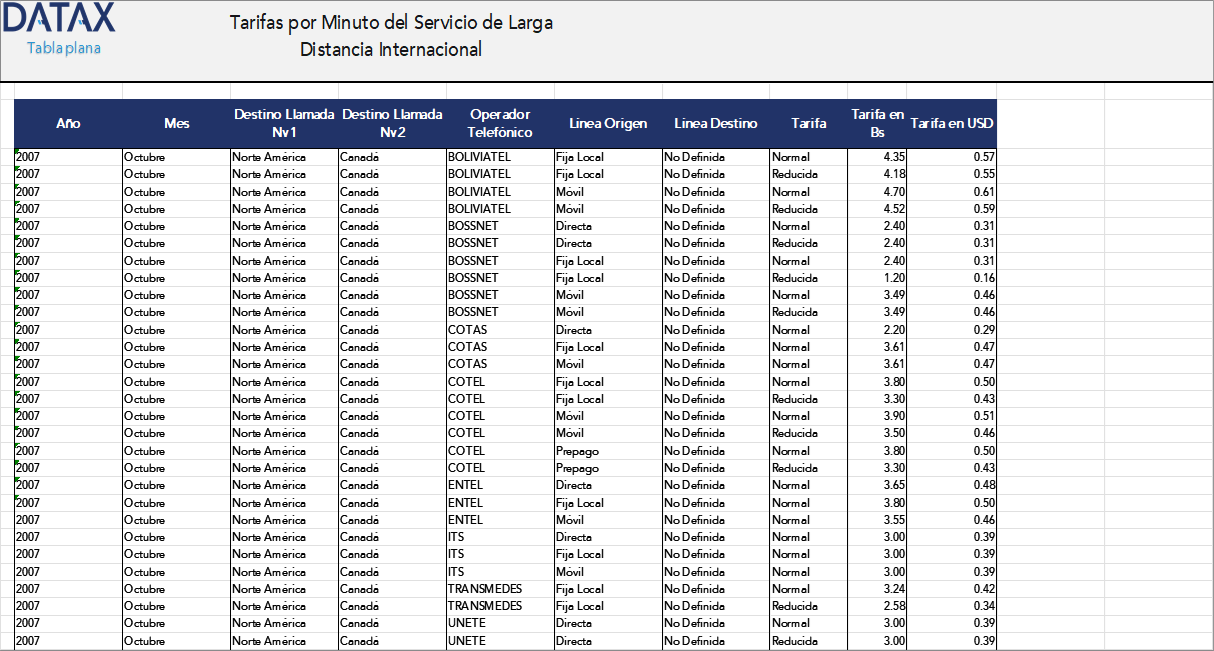The height and width of the screenshot is (651, 1214).
Task: Select the BOSSNET cell with tariff 1.20
Action: coord(877,278)
